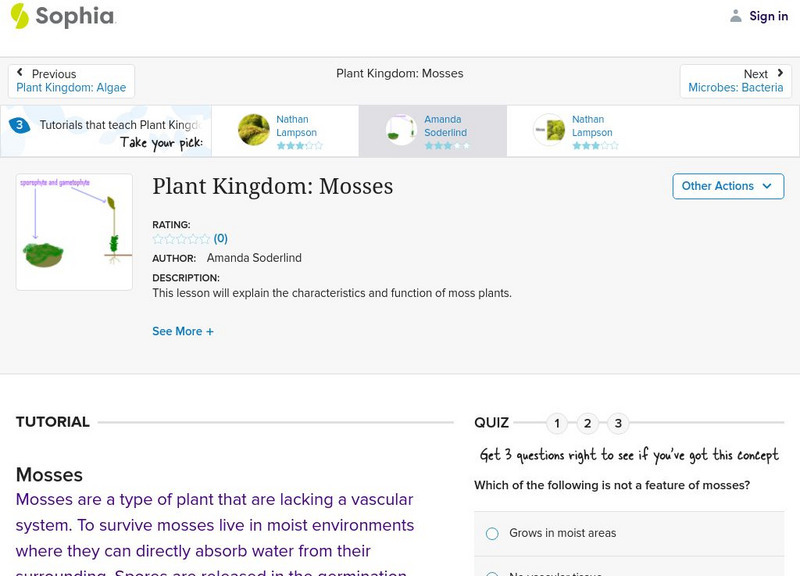Click first Nathan Lampson tutorial avatar
800x576 pixels.
pos(254,130)
